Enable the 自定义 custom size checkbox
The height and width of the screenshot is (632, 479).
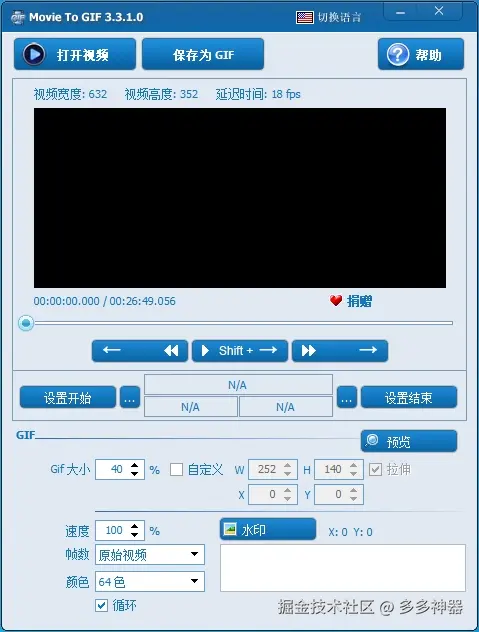pyautogui.click(x=176, y=469)
